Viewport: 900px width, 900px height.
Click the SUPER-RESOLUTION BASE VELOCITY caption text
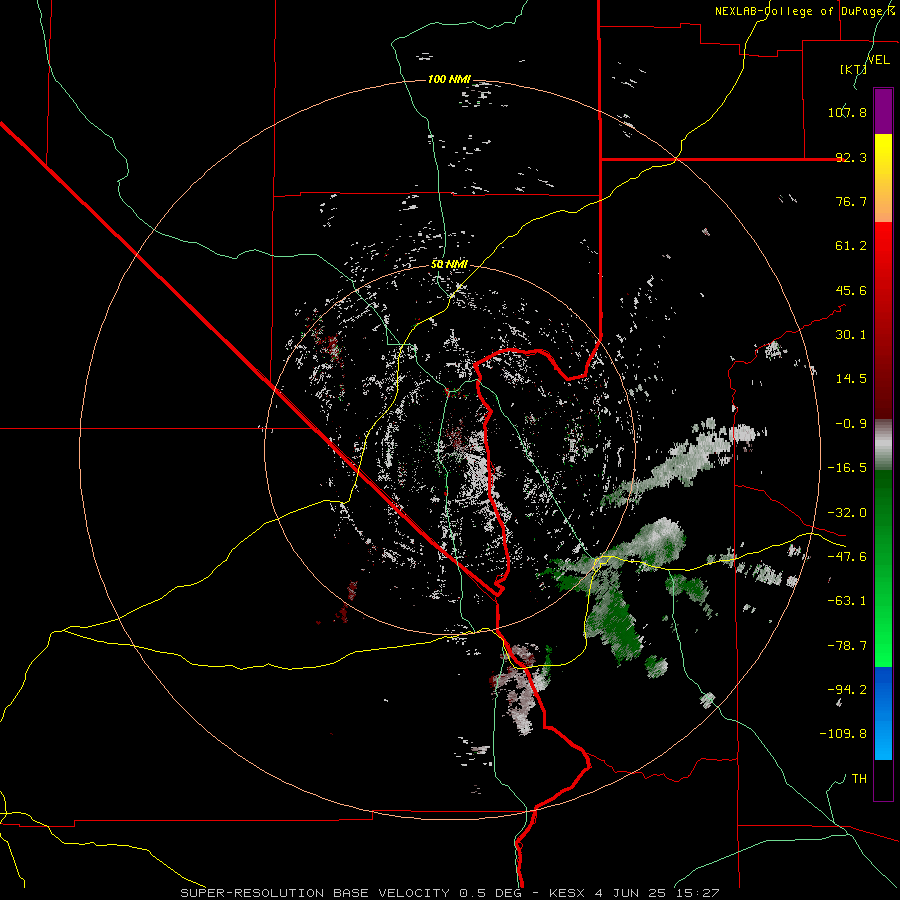click(x=315, y=893)
